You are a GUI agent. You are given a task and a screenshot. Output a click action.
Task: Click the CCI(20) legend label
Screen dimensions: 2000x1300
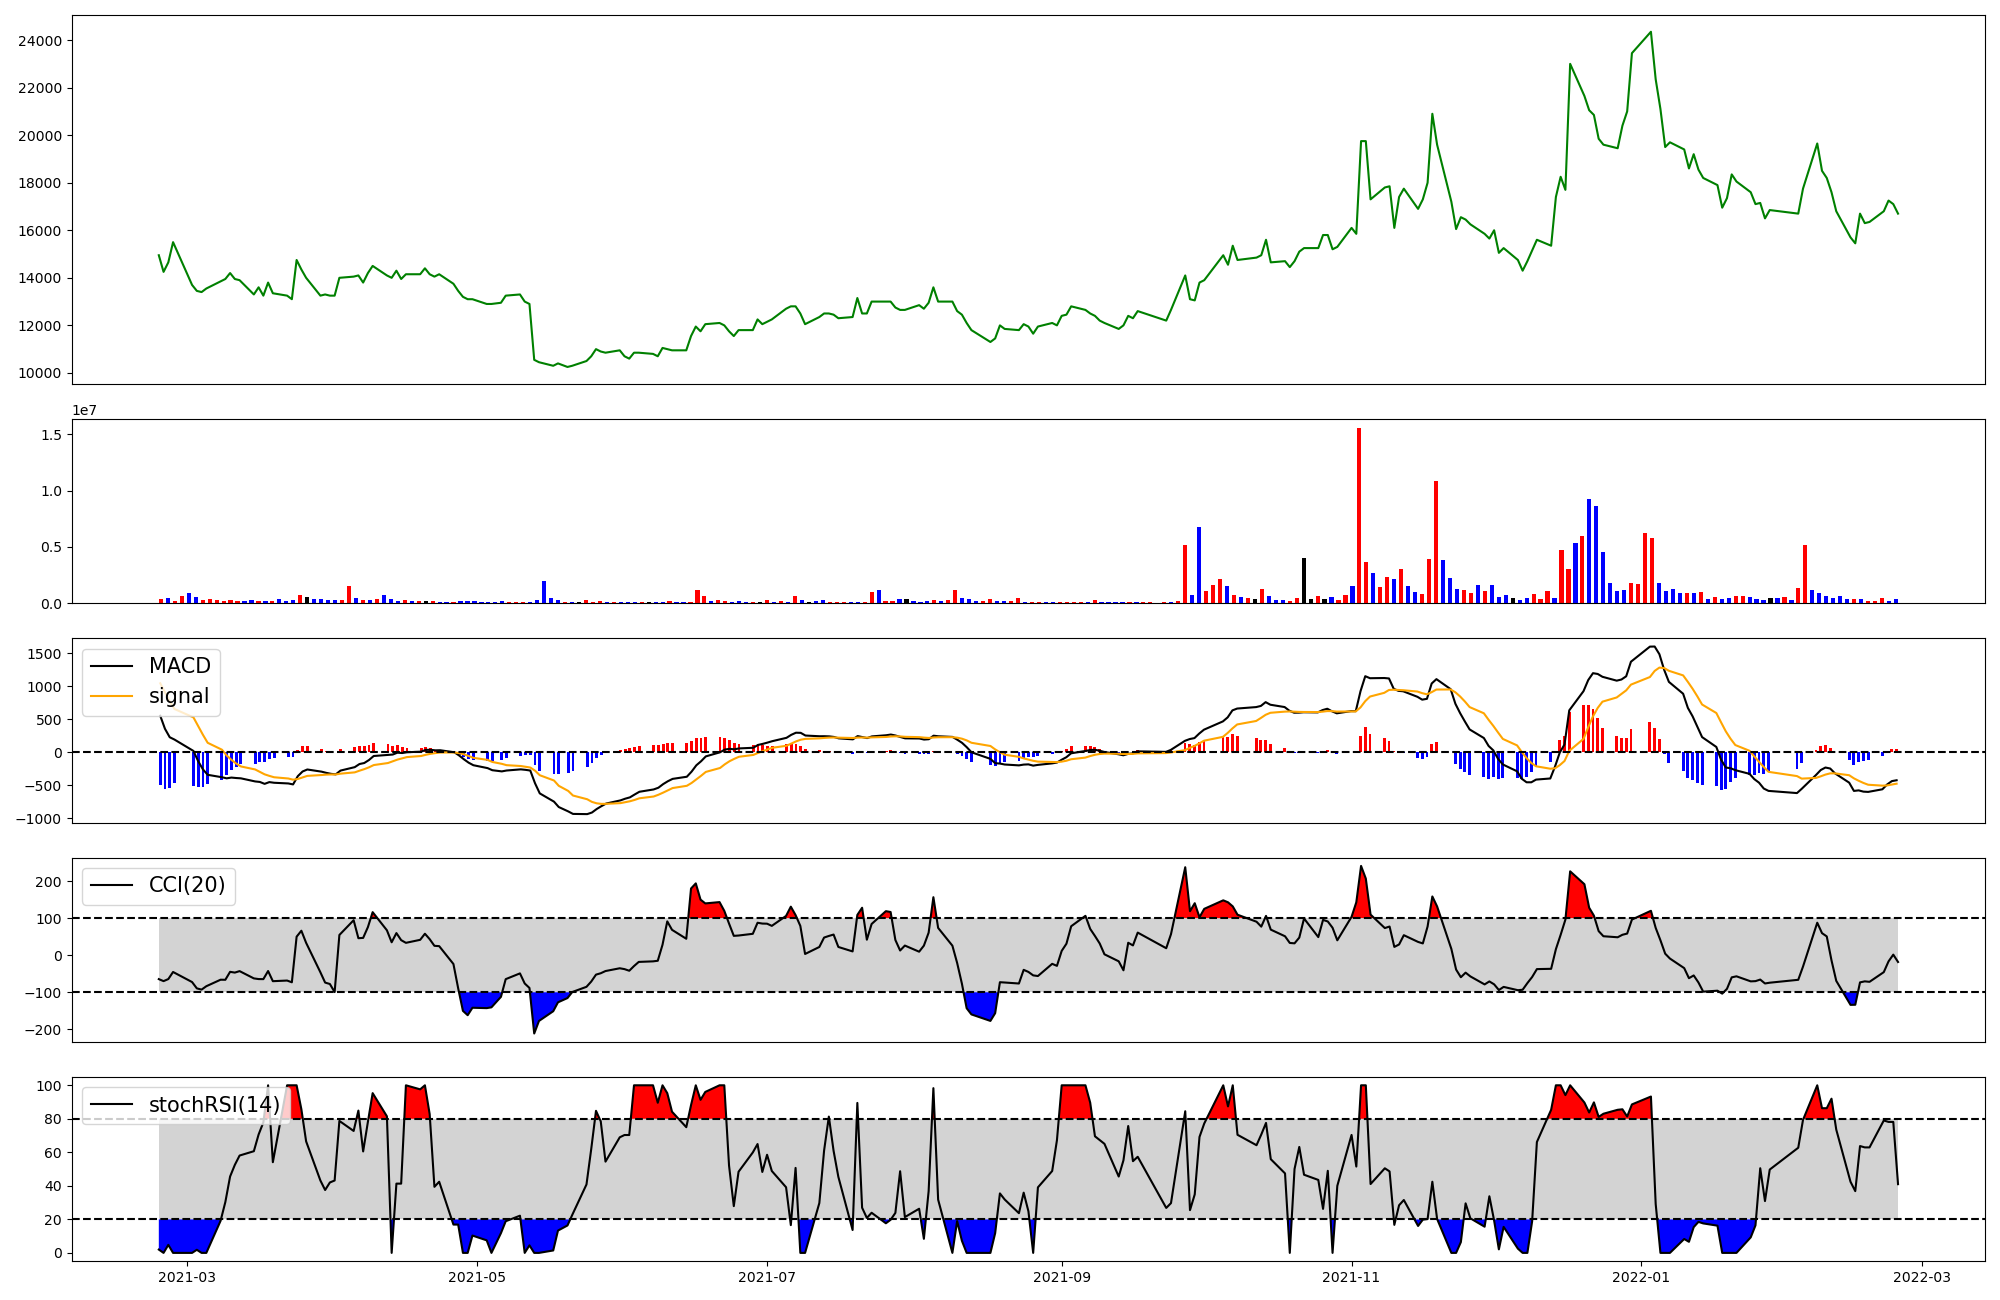tap(187, 885)
